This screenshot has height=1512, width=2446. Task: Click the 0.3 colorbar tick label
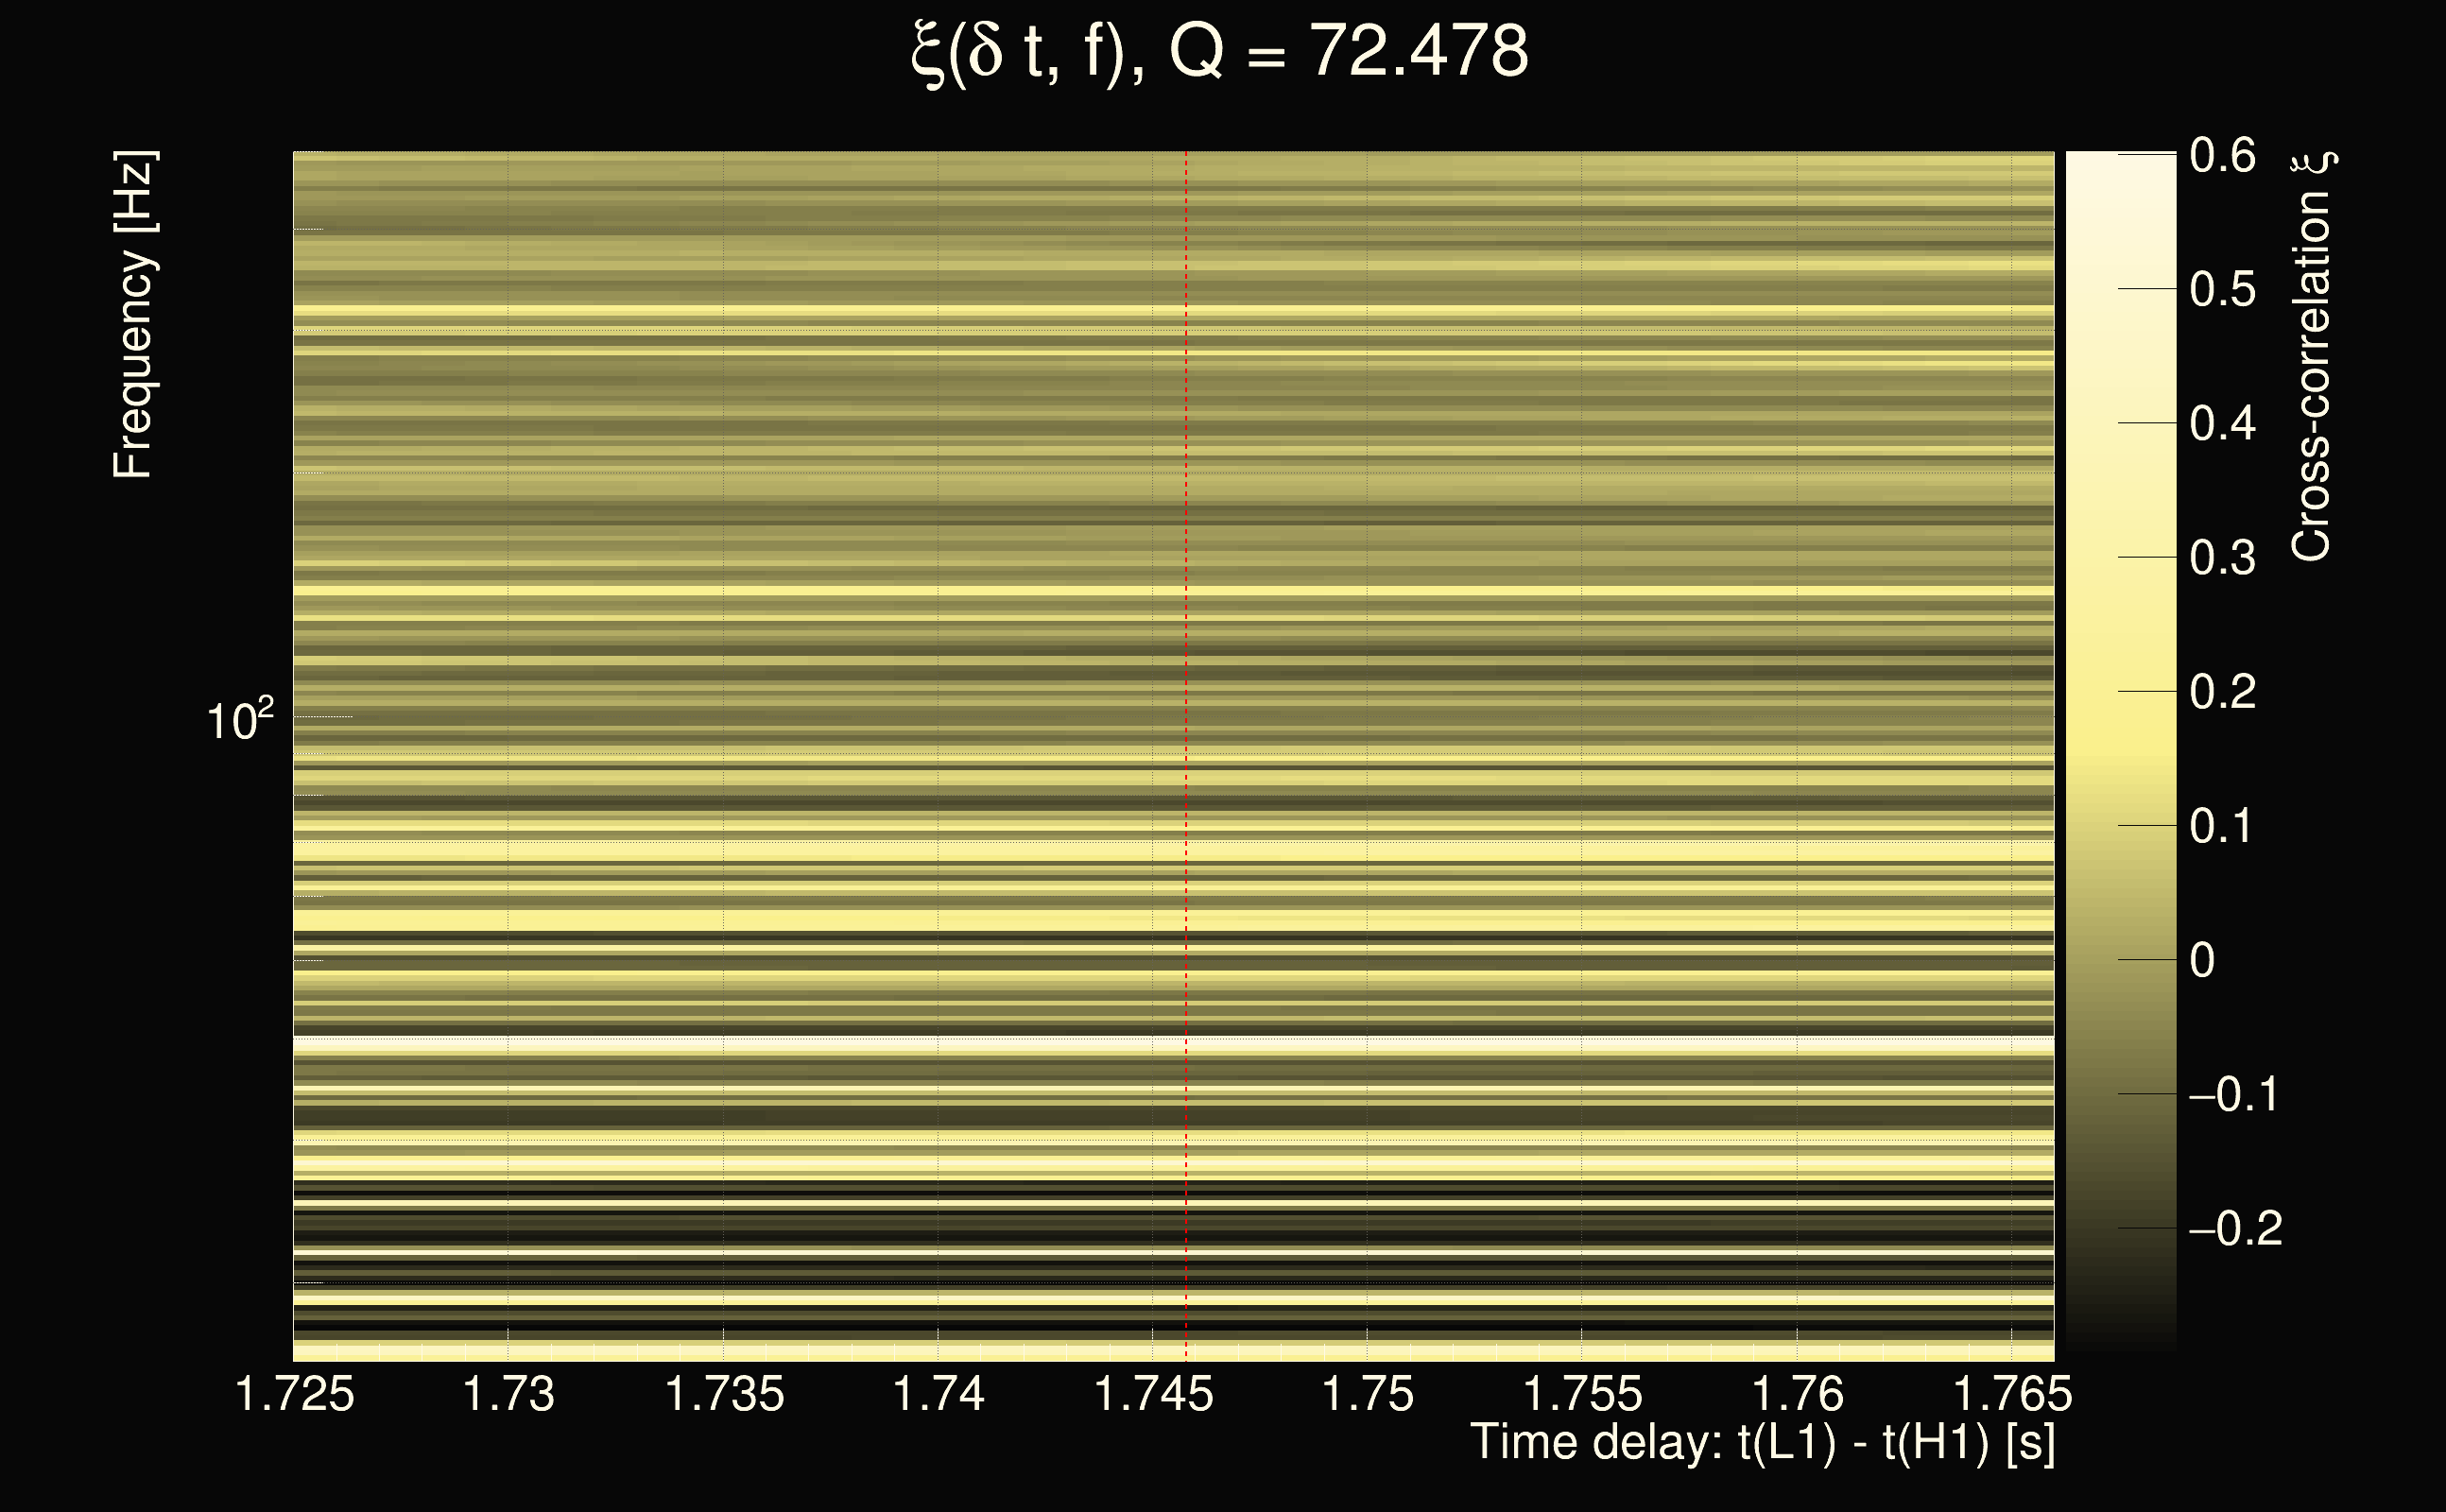coord(2222,558)
